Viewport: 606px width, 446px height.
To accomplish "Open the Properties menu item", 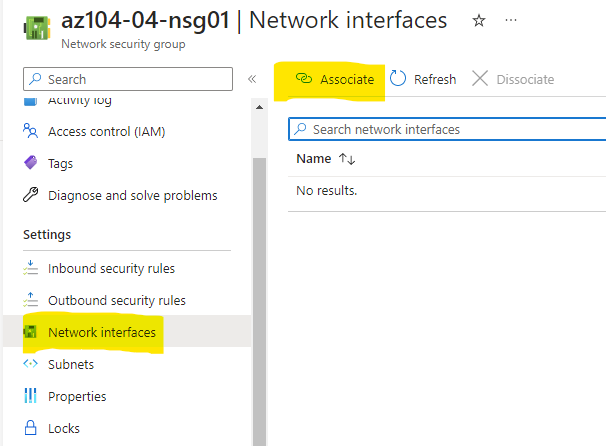I will click(x=77, y=397).
